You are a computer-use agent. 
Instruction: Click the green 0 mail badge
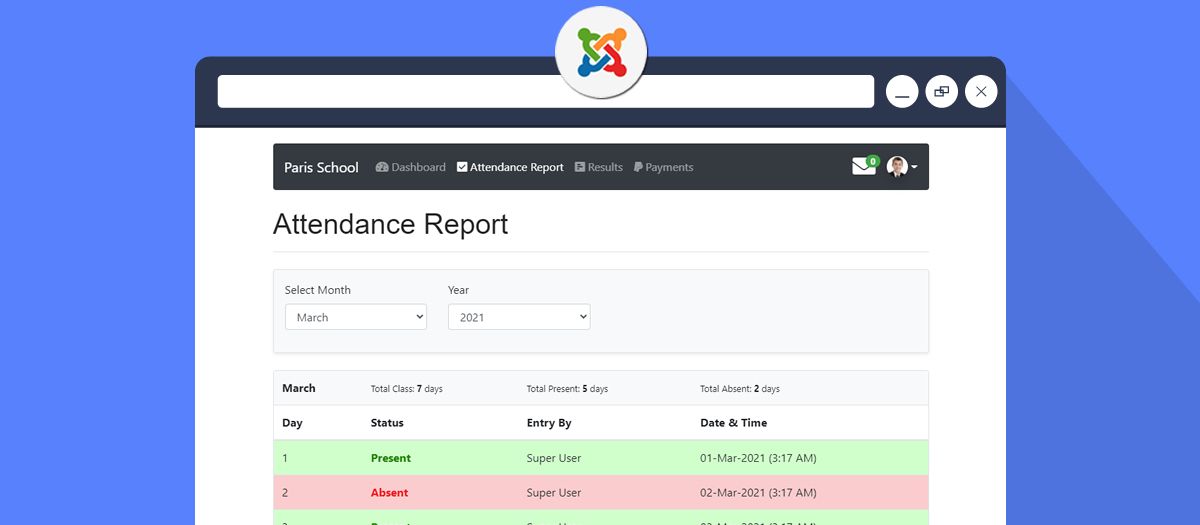pyautogui.click(x=873, y=161)
